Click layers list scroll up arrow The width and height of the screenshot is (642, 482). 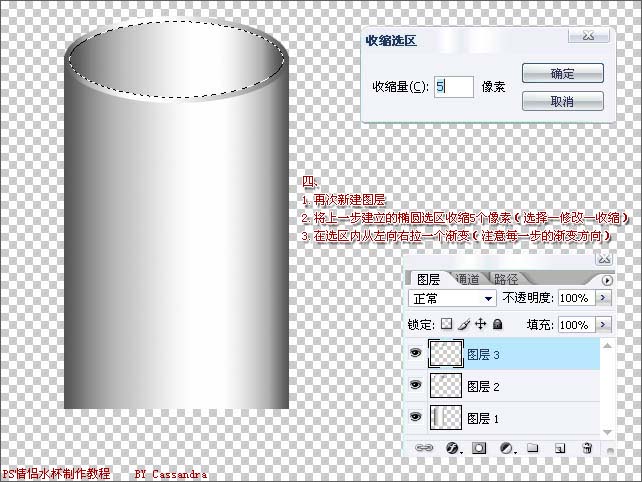click(608, 346)
